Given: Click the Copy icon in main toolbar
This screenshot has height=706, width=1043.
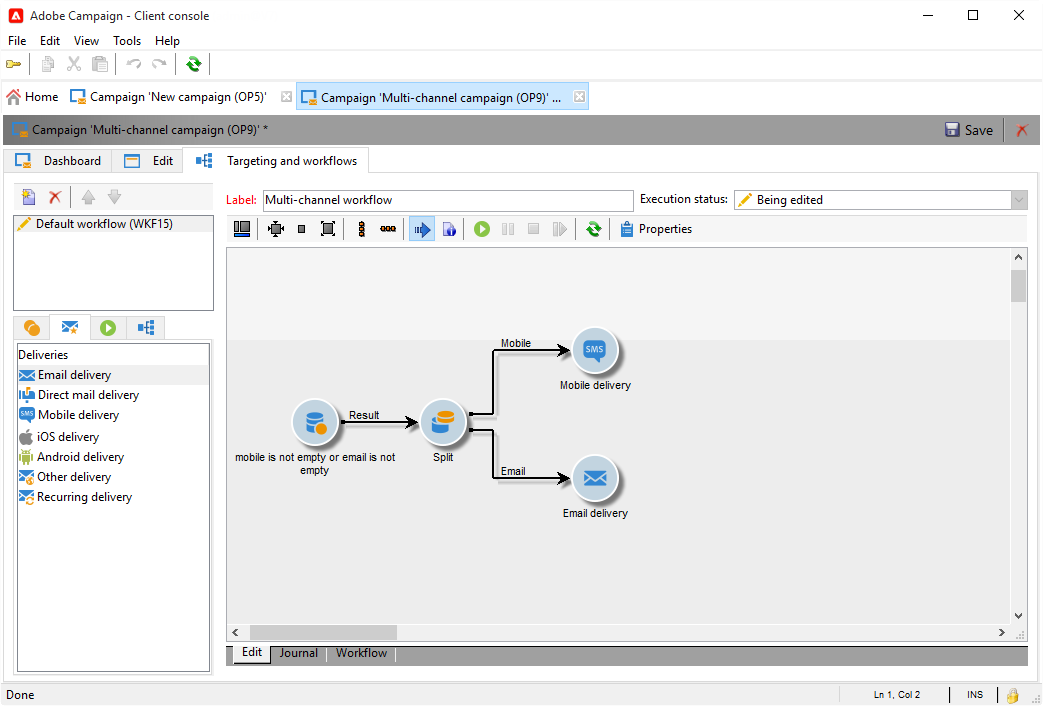Looking at the screenshot, I should 48,64.
